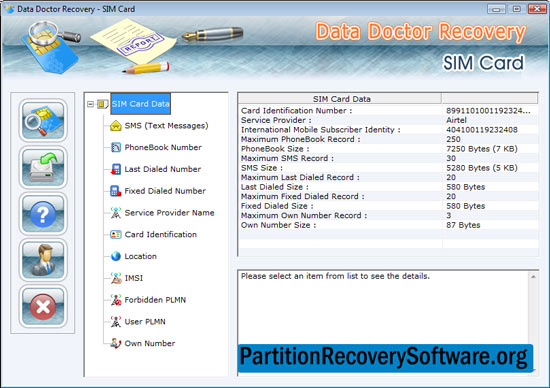This screenshot has height=388, width=550.
Task: Select Last Dialed Number in tree
Action: click(163, 169)
